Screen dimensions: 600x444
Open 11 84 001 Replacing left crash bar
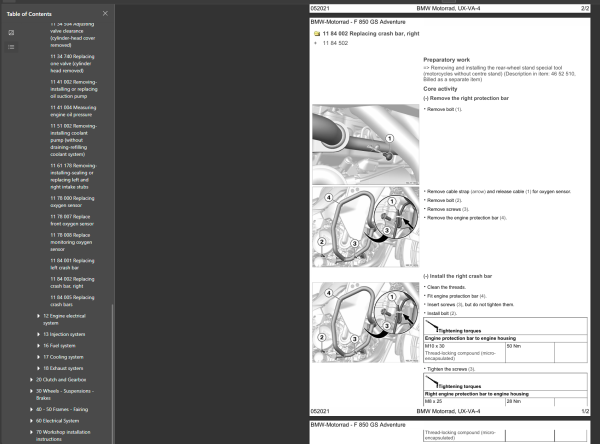(72, 264)
